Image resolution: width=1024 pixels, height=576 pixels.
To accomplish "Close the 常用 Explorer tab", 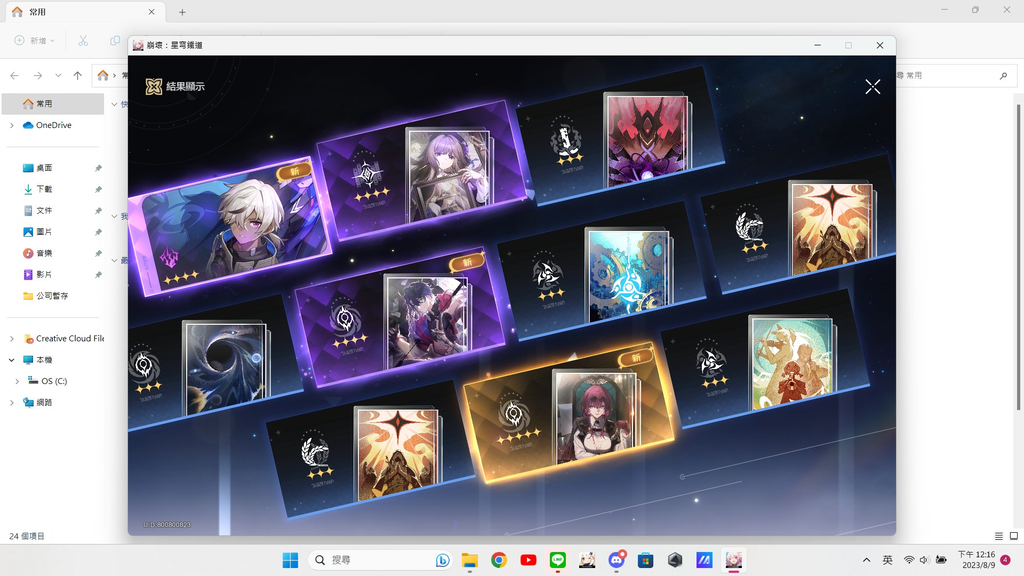I will point(152,12).
